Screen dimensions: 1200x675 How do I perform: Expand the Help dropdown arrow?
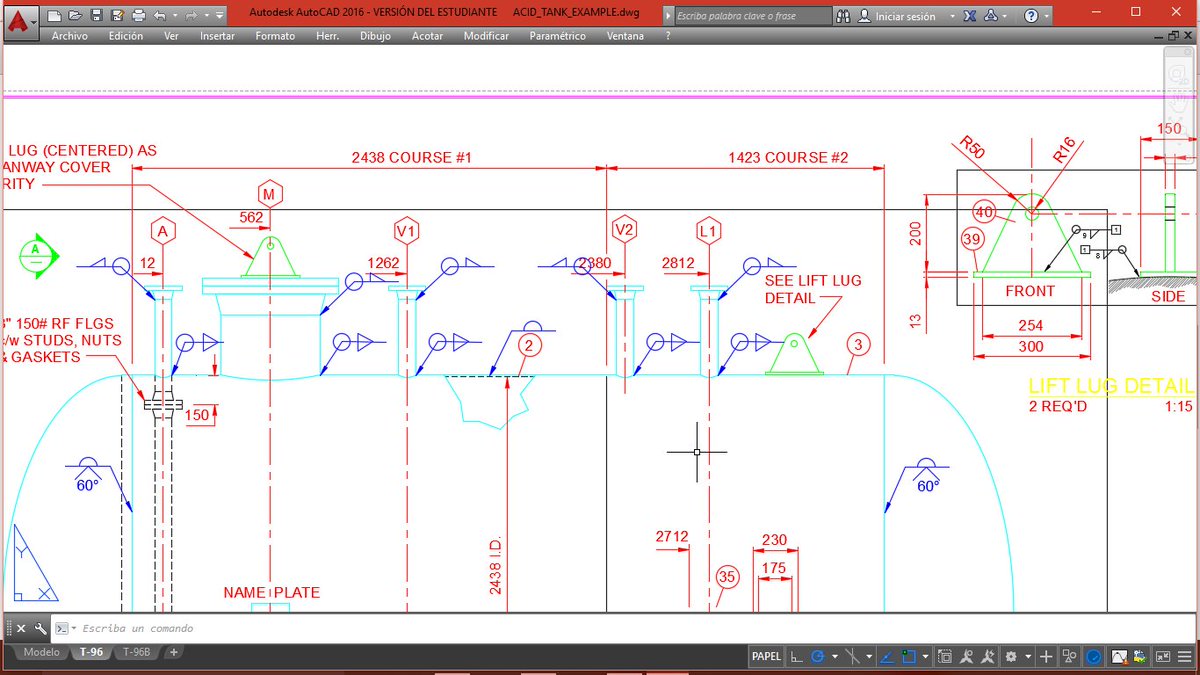[1046, 16]
